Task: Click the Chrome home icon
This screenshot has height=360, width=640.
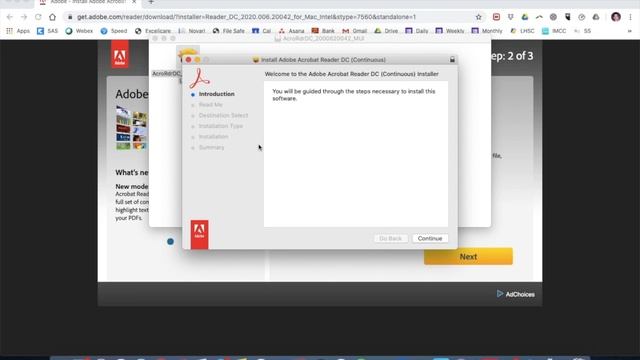Action: [x=52, y=17]
